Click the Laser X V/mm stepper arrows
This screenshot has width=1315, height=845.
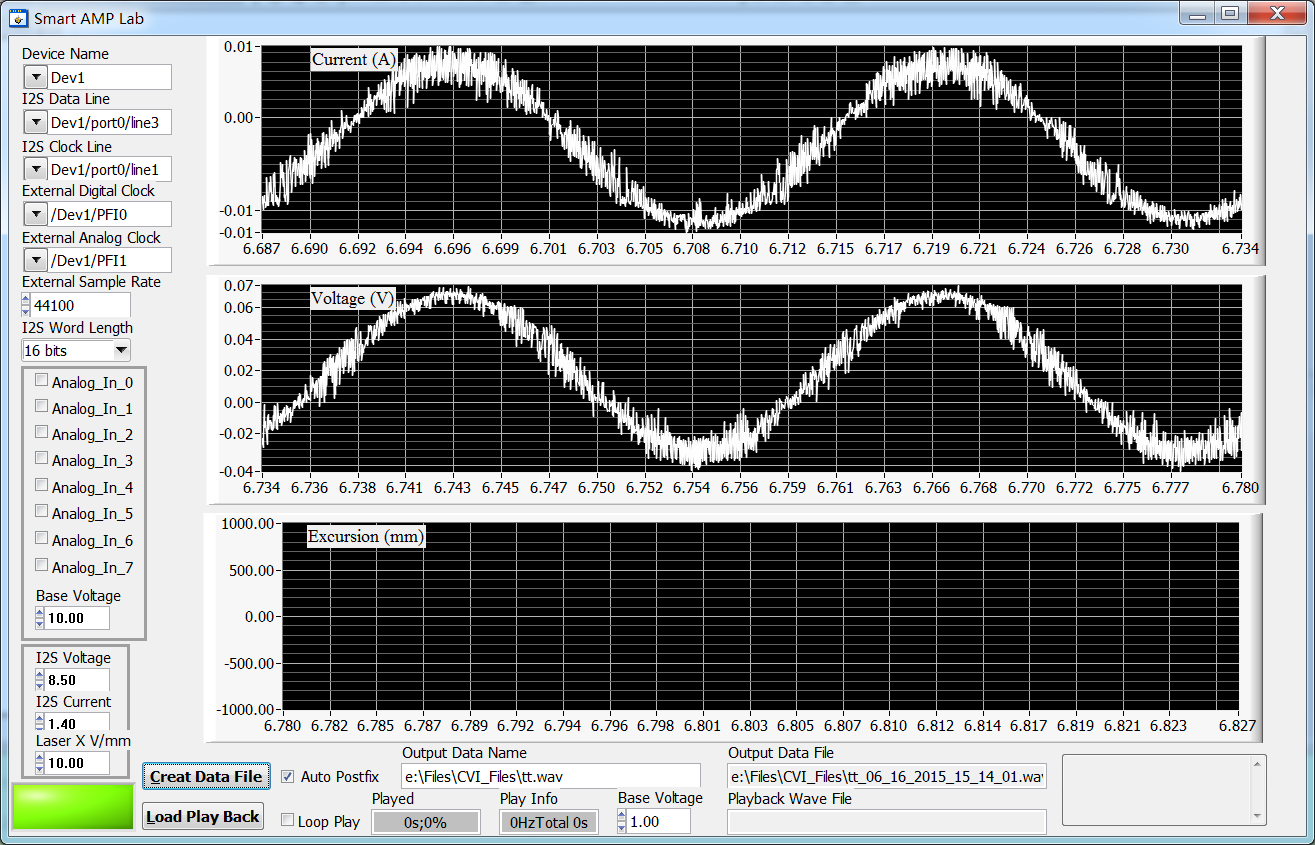pos(40,763)
